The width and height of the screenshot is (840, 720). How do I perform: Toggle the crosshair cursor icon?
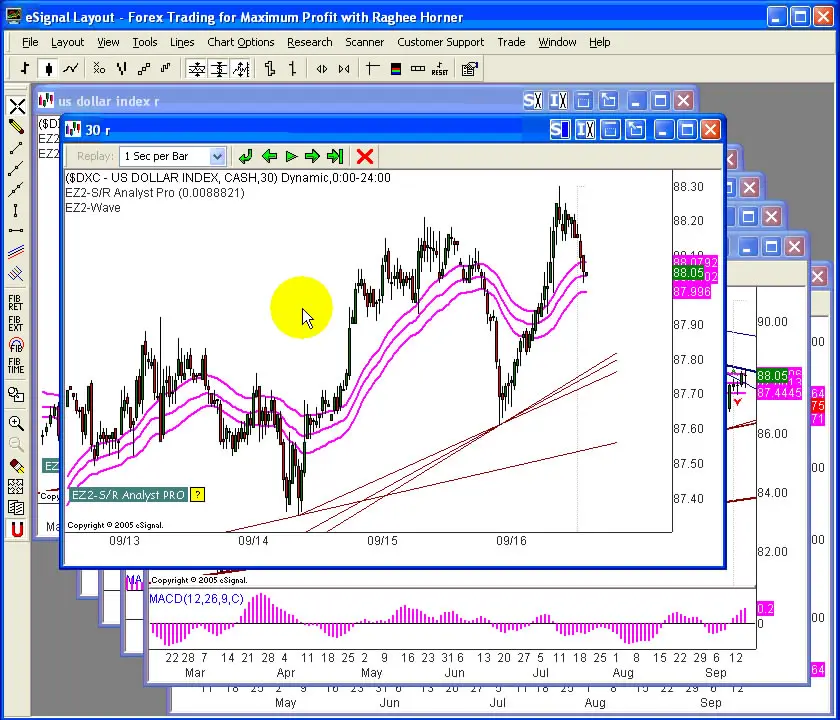coord(372,69)
